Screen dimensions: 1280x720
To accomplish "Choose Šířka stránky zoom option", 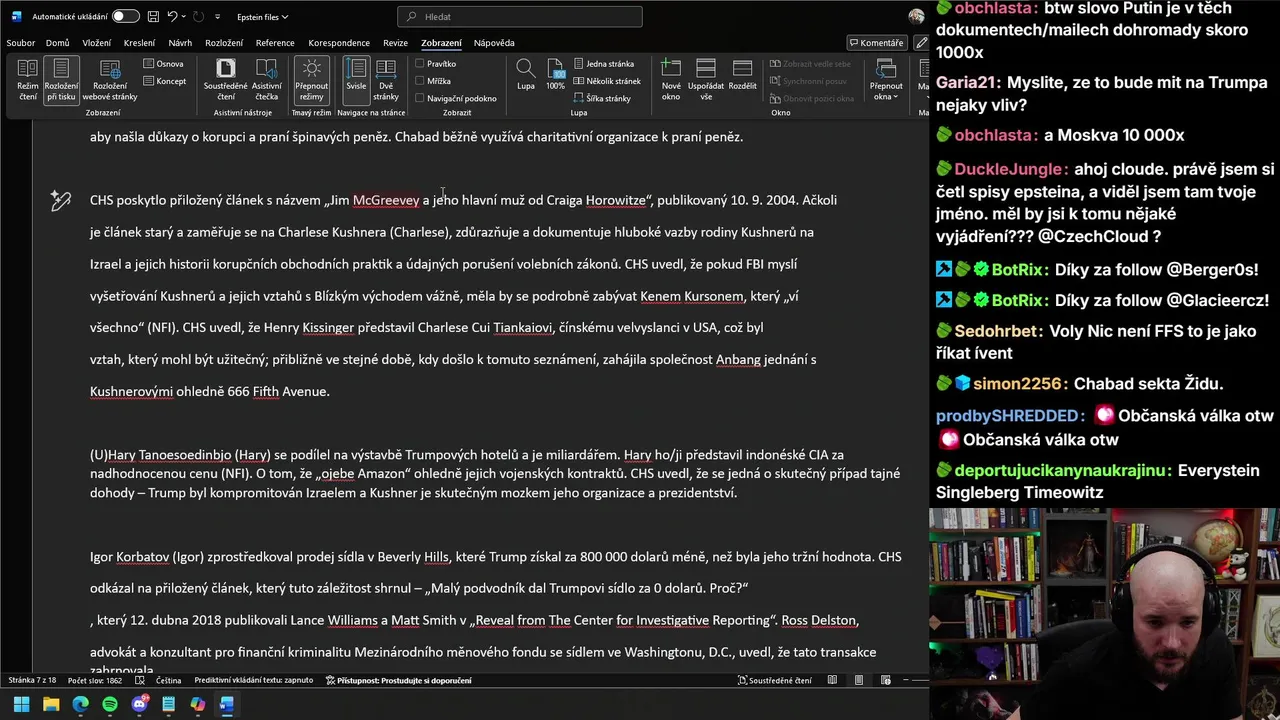I will coord(602,99).
